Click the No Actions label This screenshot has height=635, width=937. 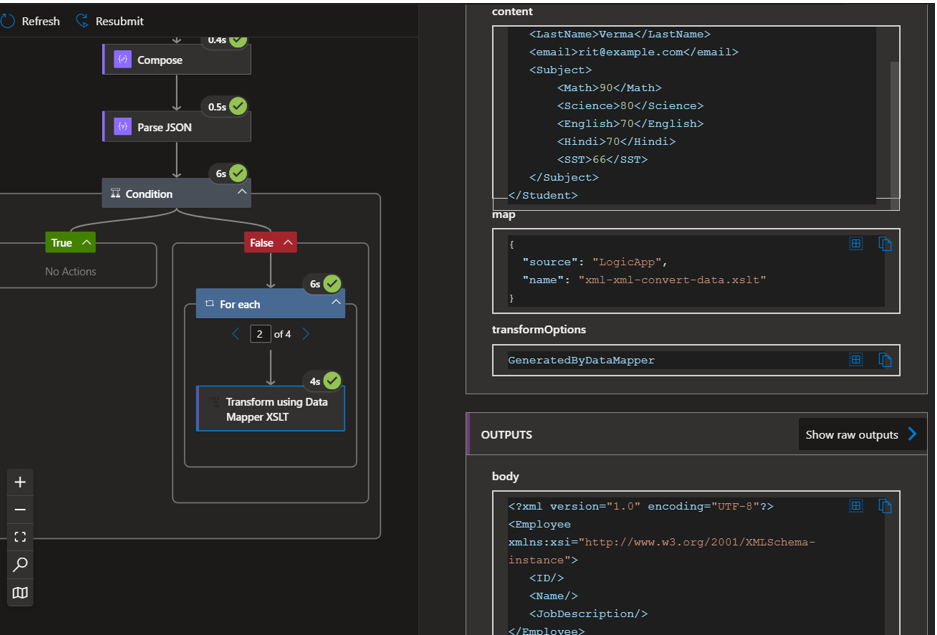click(71, 271)
